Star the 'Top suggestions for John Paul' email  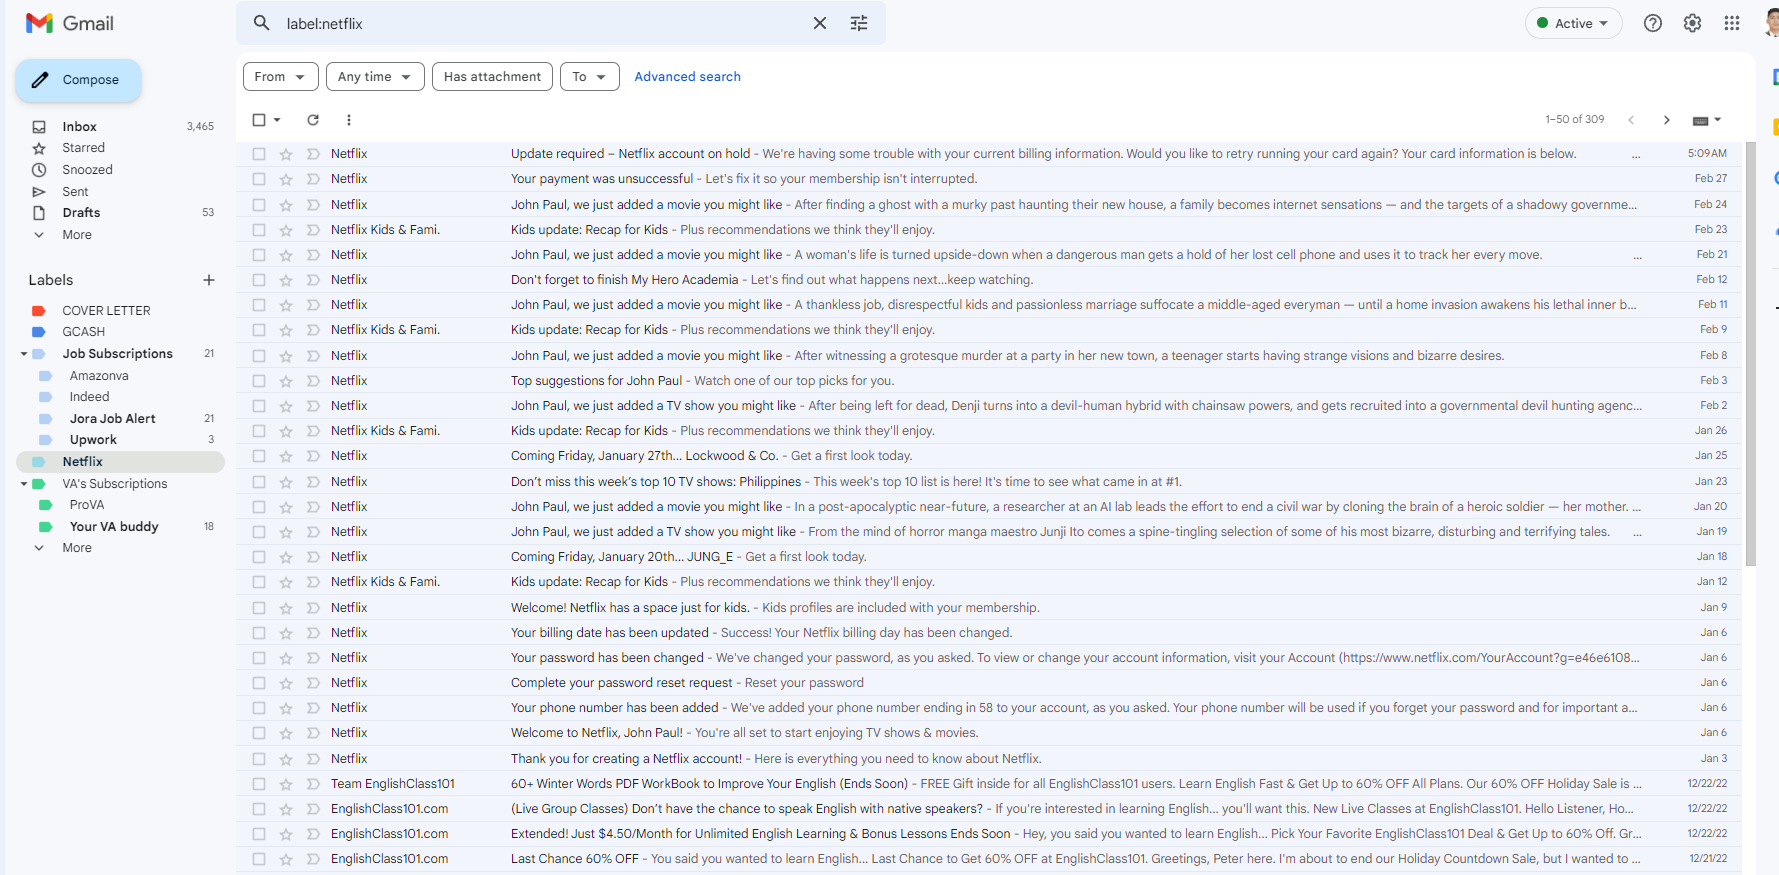[286, 381]
